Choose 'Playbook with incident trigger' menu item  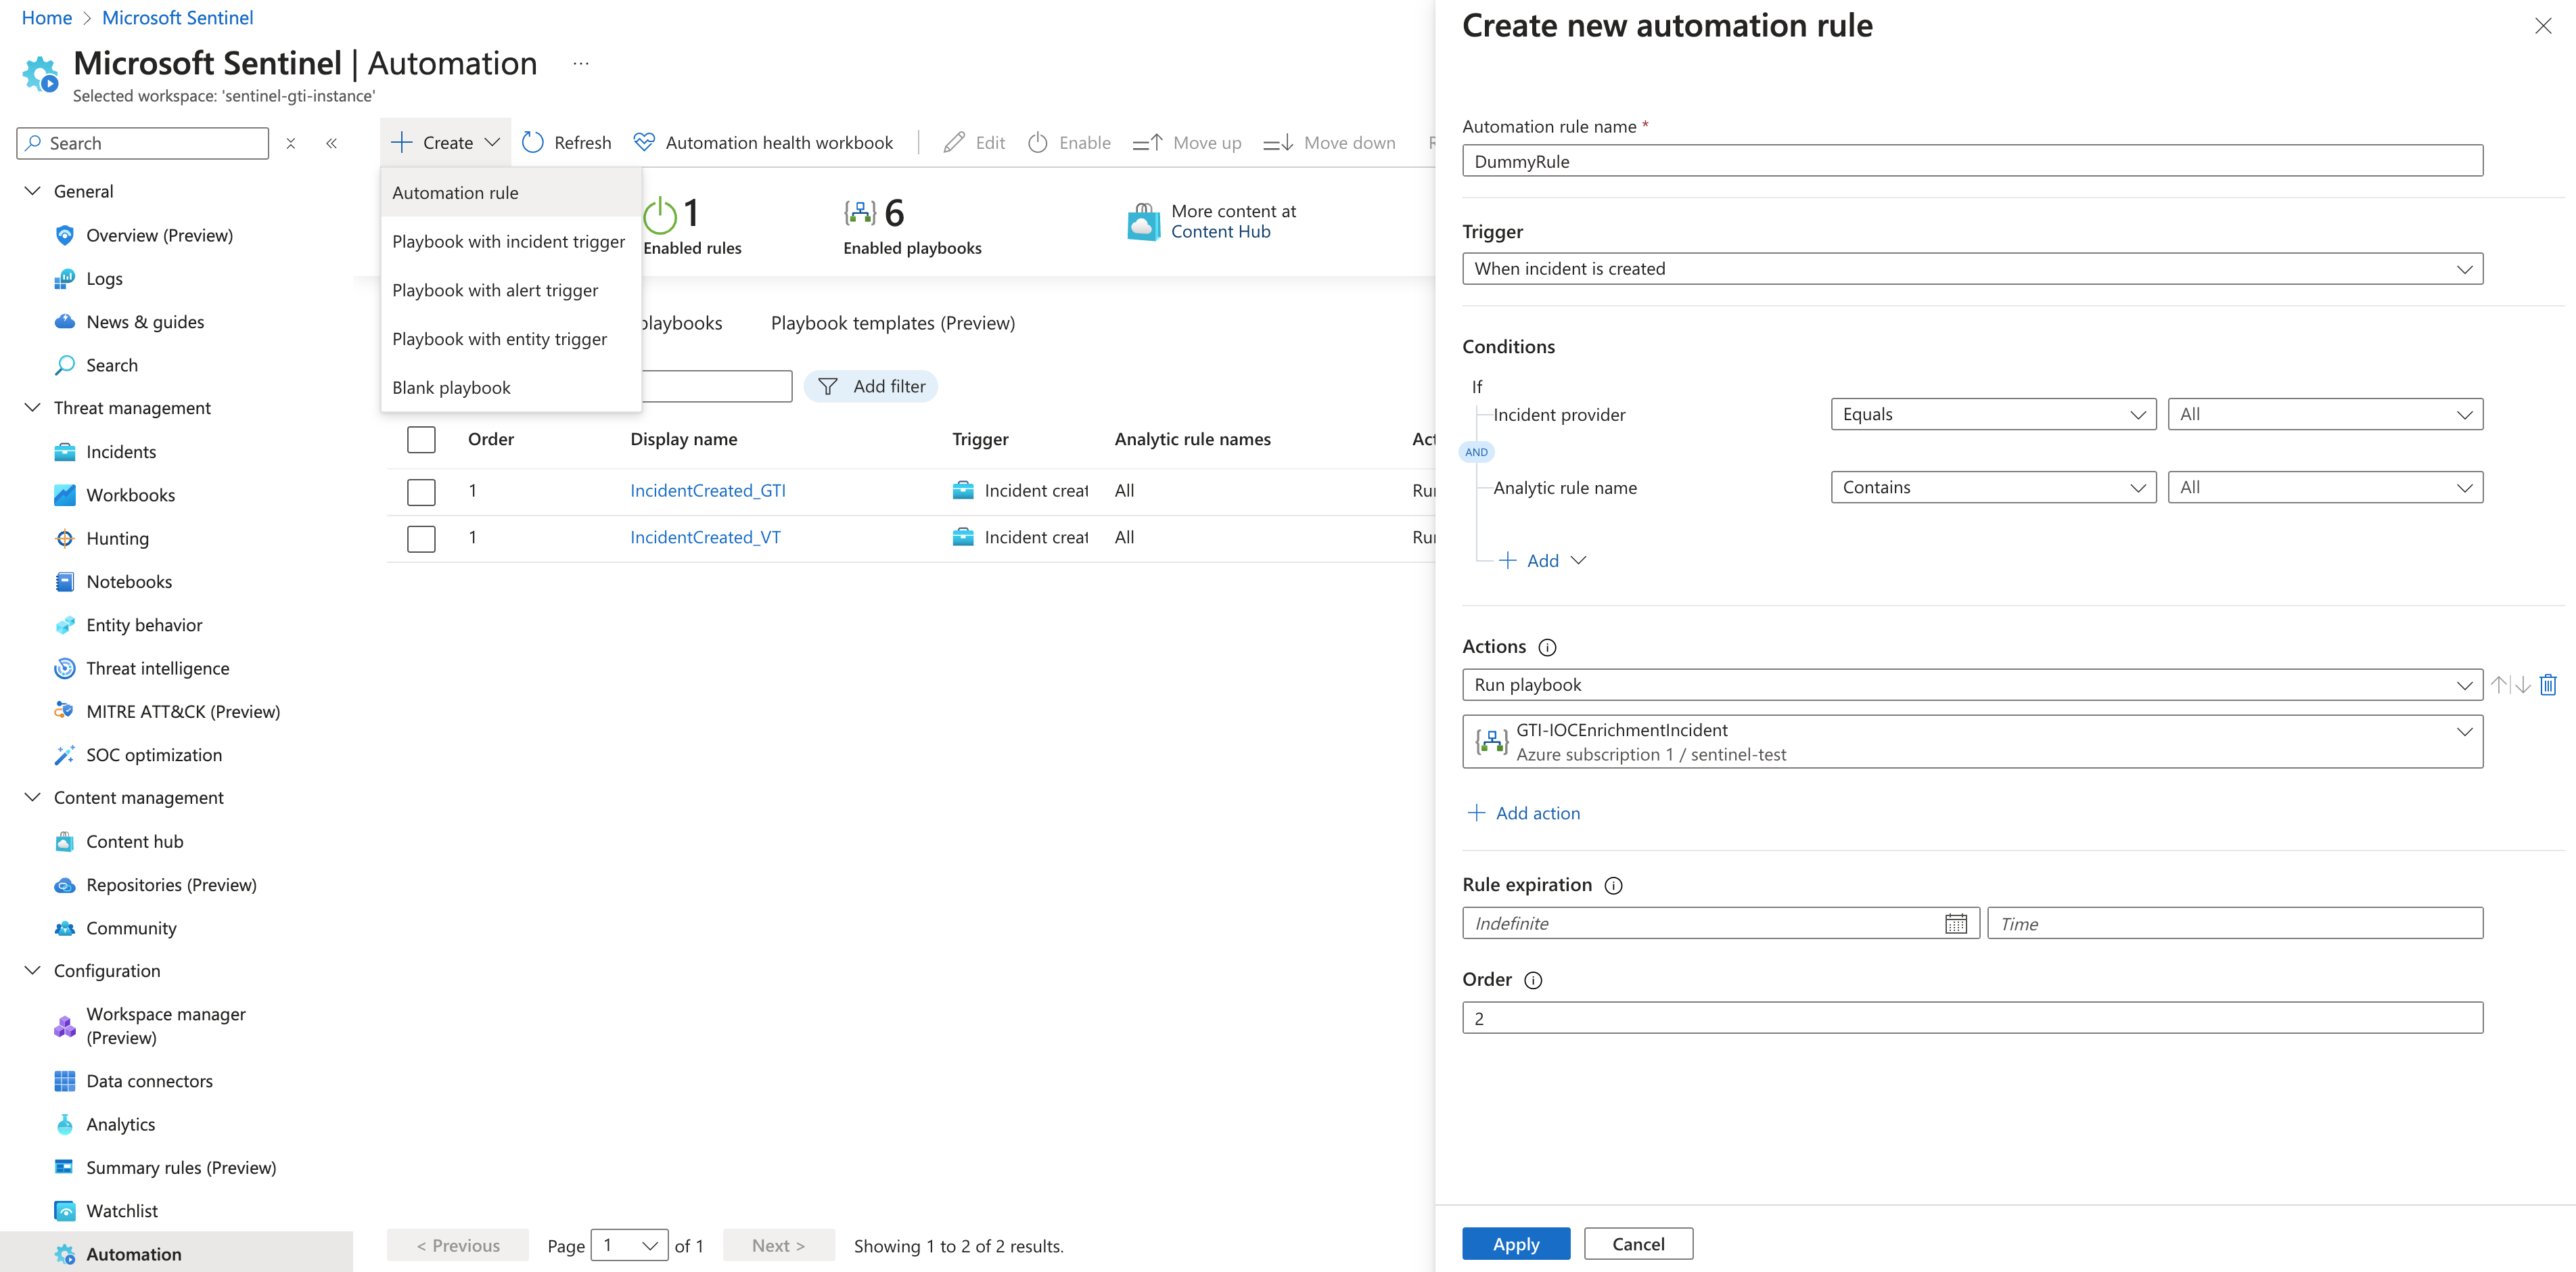(x=511, y=242)
